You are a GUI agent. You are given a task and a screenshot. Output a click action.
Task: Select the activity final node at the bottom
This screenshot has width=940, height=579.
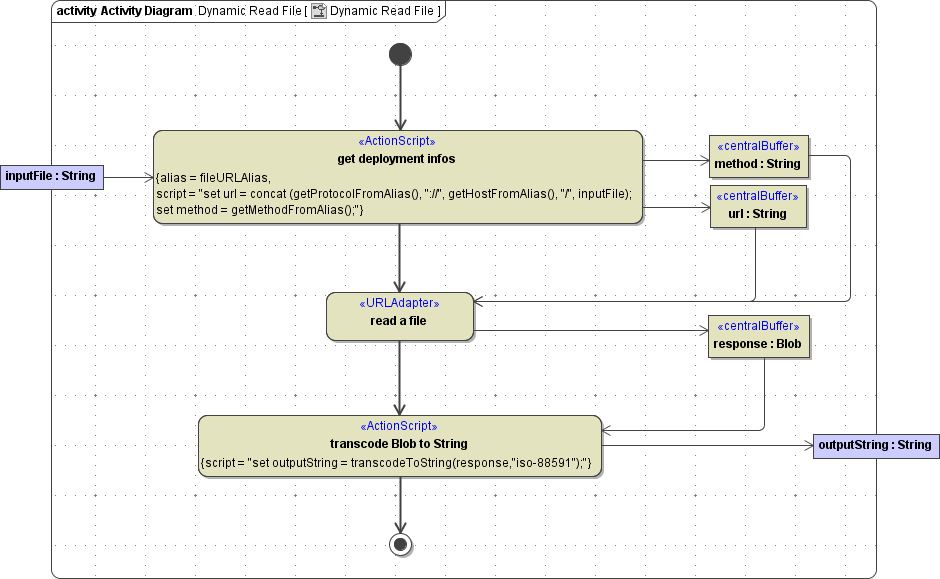pyautogui.click(x=400, y=544)
